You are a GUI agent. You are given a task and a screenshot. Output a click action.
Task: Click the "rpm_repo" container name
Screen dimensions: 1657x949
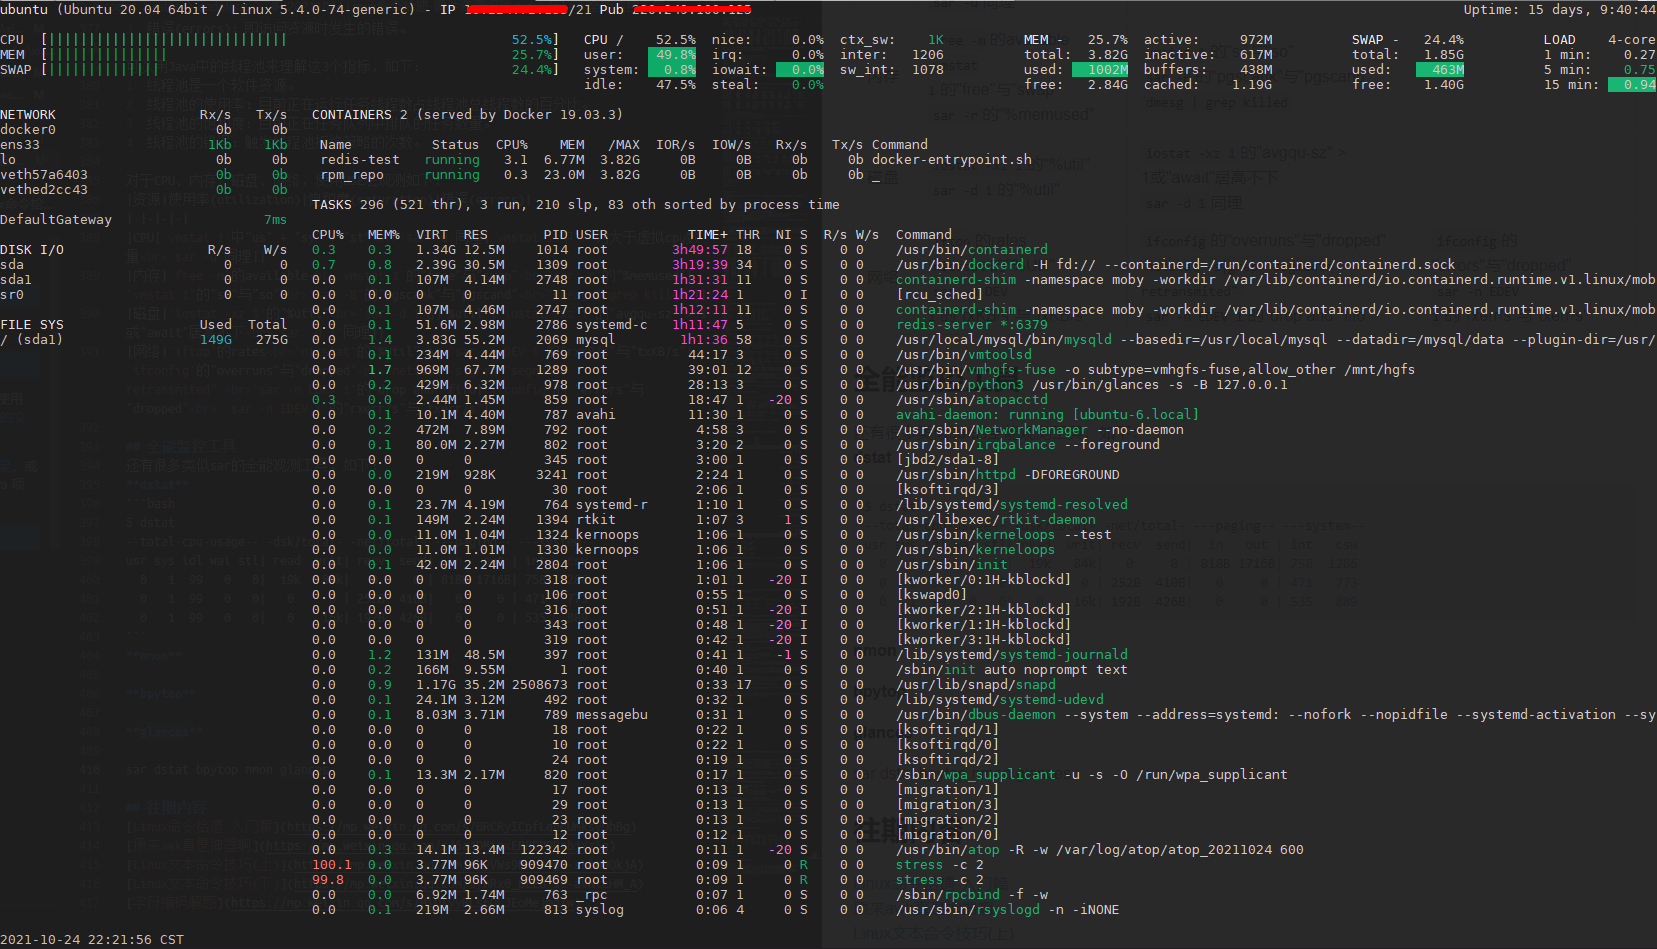[352, 175]
